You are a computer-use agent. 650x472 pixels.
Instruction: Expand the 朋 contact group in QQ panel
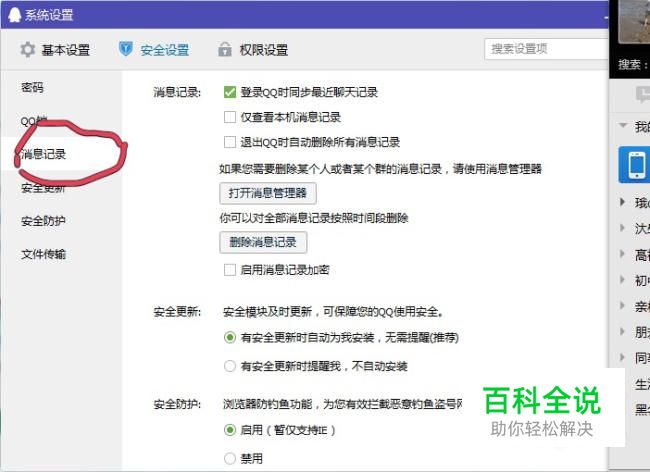[622, 331]
